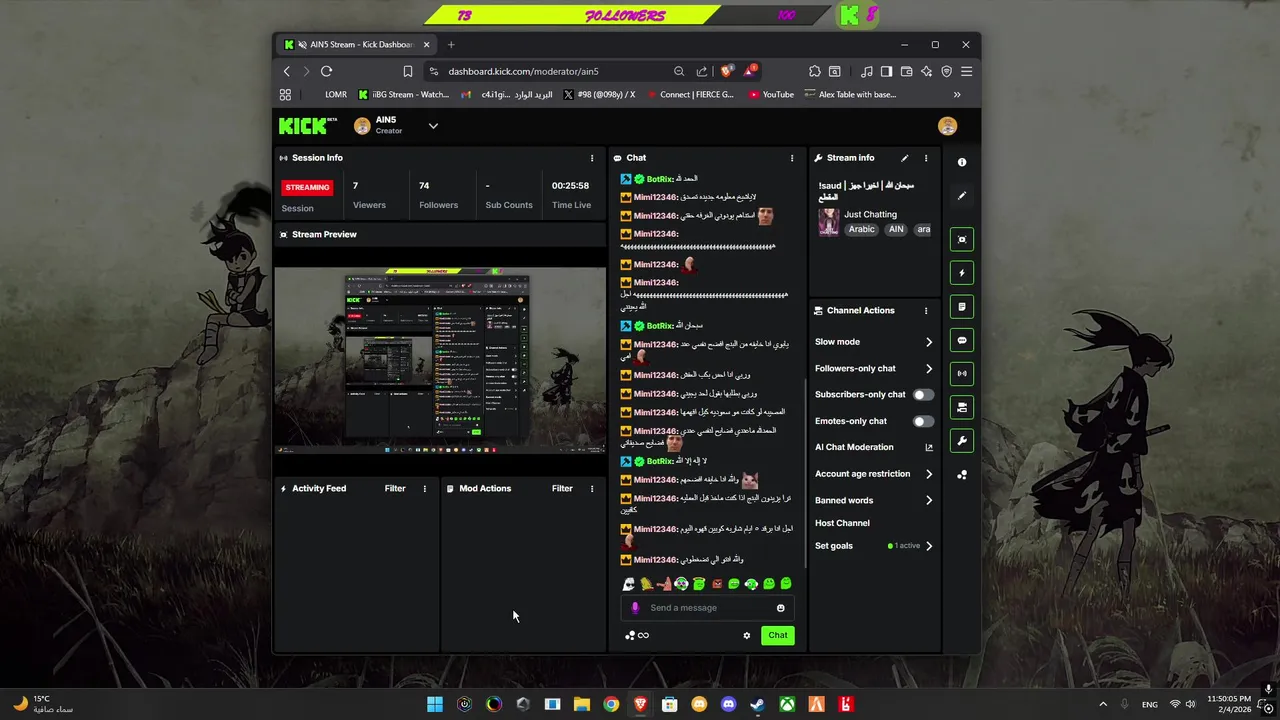Open Steam from the Windows taskbar
This screenshot has width=1280, height=720.
758,704
